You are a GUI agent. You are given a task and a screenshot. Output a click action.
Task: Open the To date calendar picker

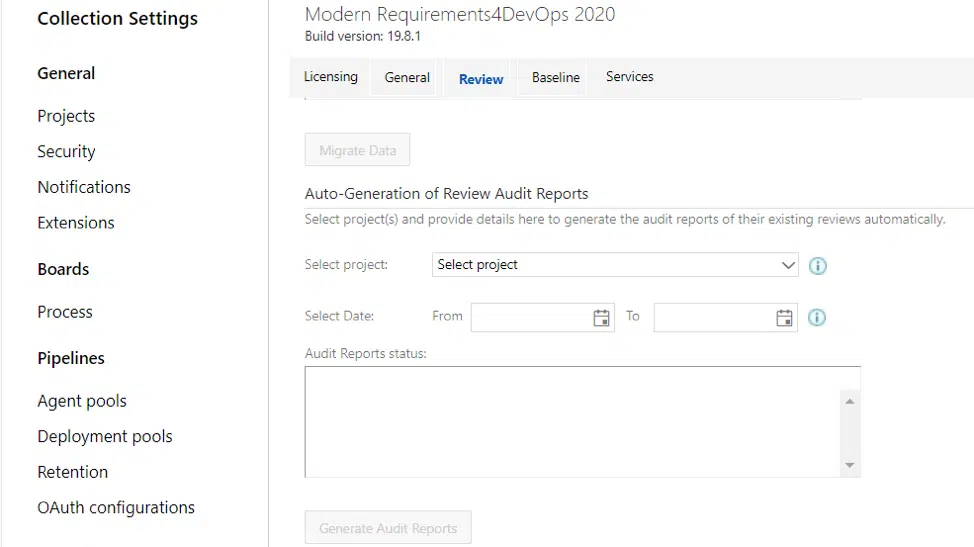(784, 318)
